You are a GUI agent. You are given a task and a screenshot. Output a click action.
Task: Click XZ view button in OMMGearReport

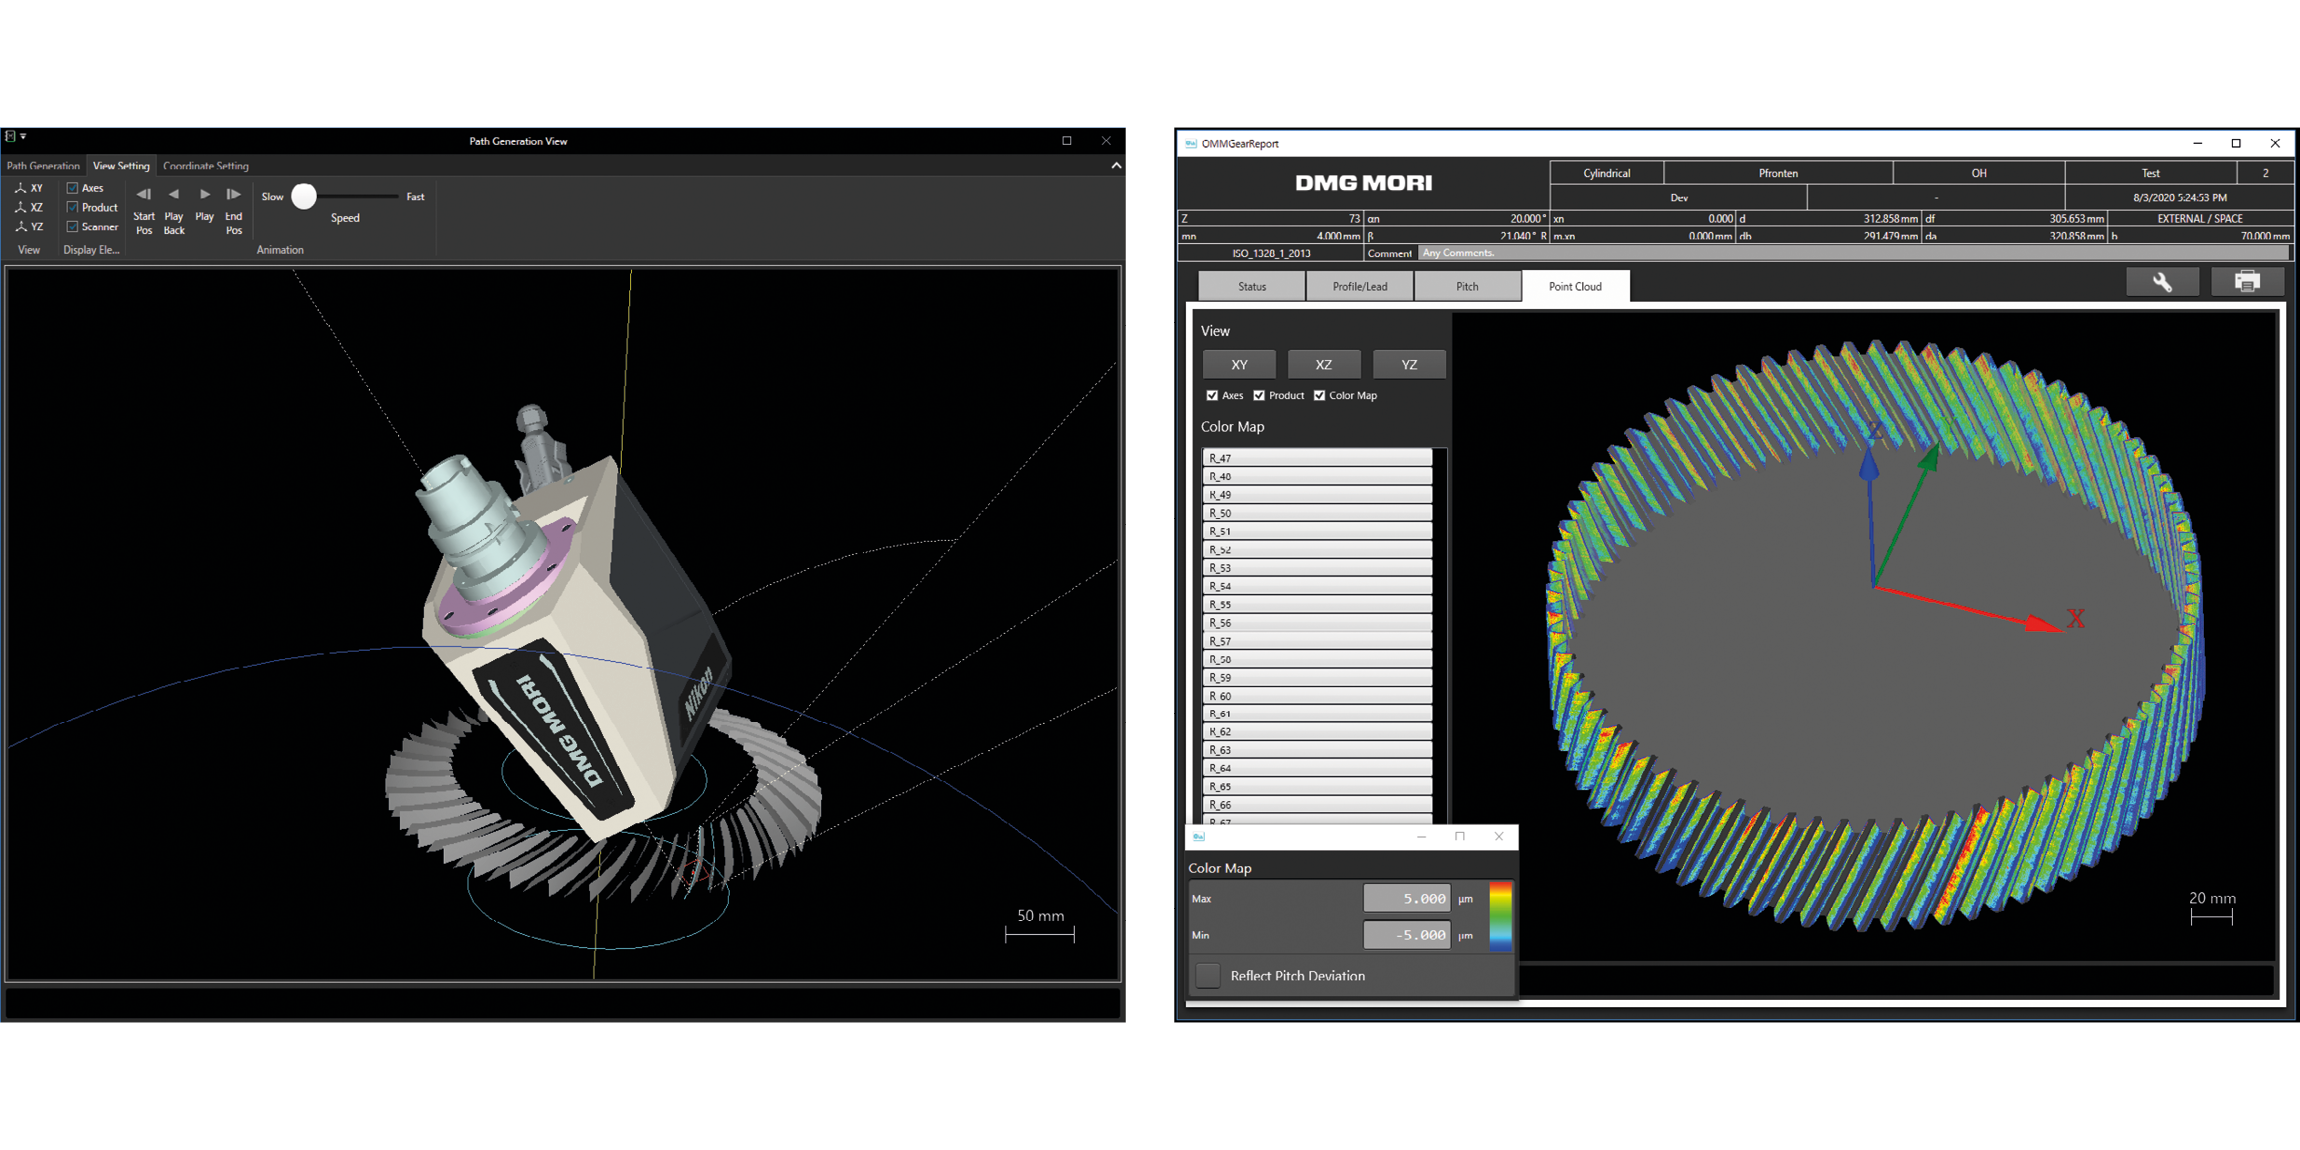click(1324, 365)
